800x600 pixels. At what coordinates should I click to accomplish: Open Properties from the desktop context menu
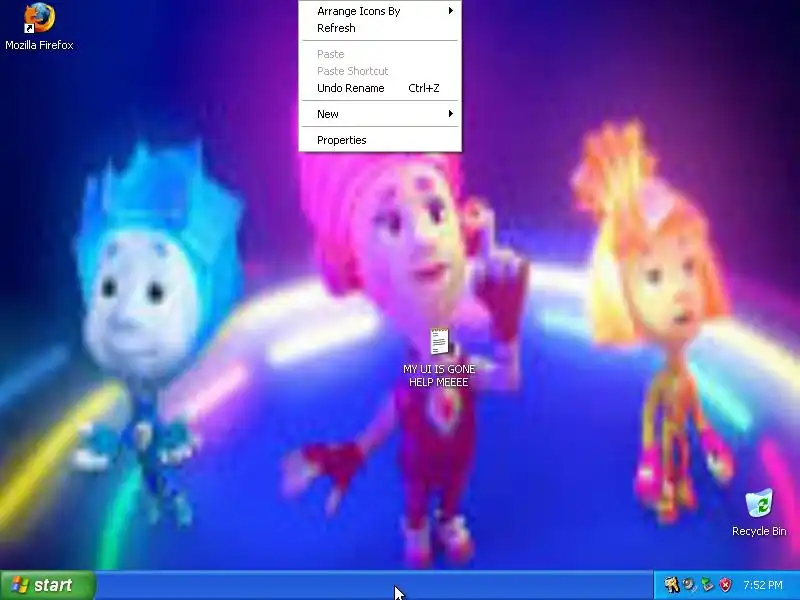pos(380,140)
